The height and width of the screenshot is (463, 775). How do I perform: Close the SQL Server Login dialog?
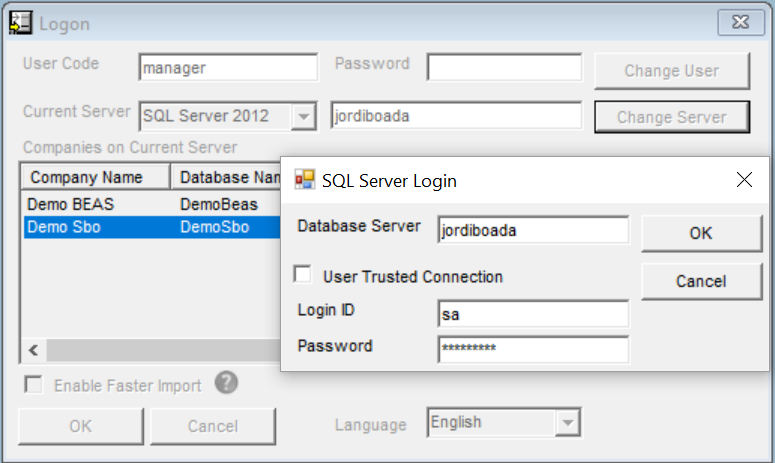pyautogui.click(x=744, y=180)
